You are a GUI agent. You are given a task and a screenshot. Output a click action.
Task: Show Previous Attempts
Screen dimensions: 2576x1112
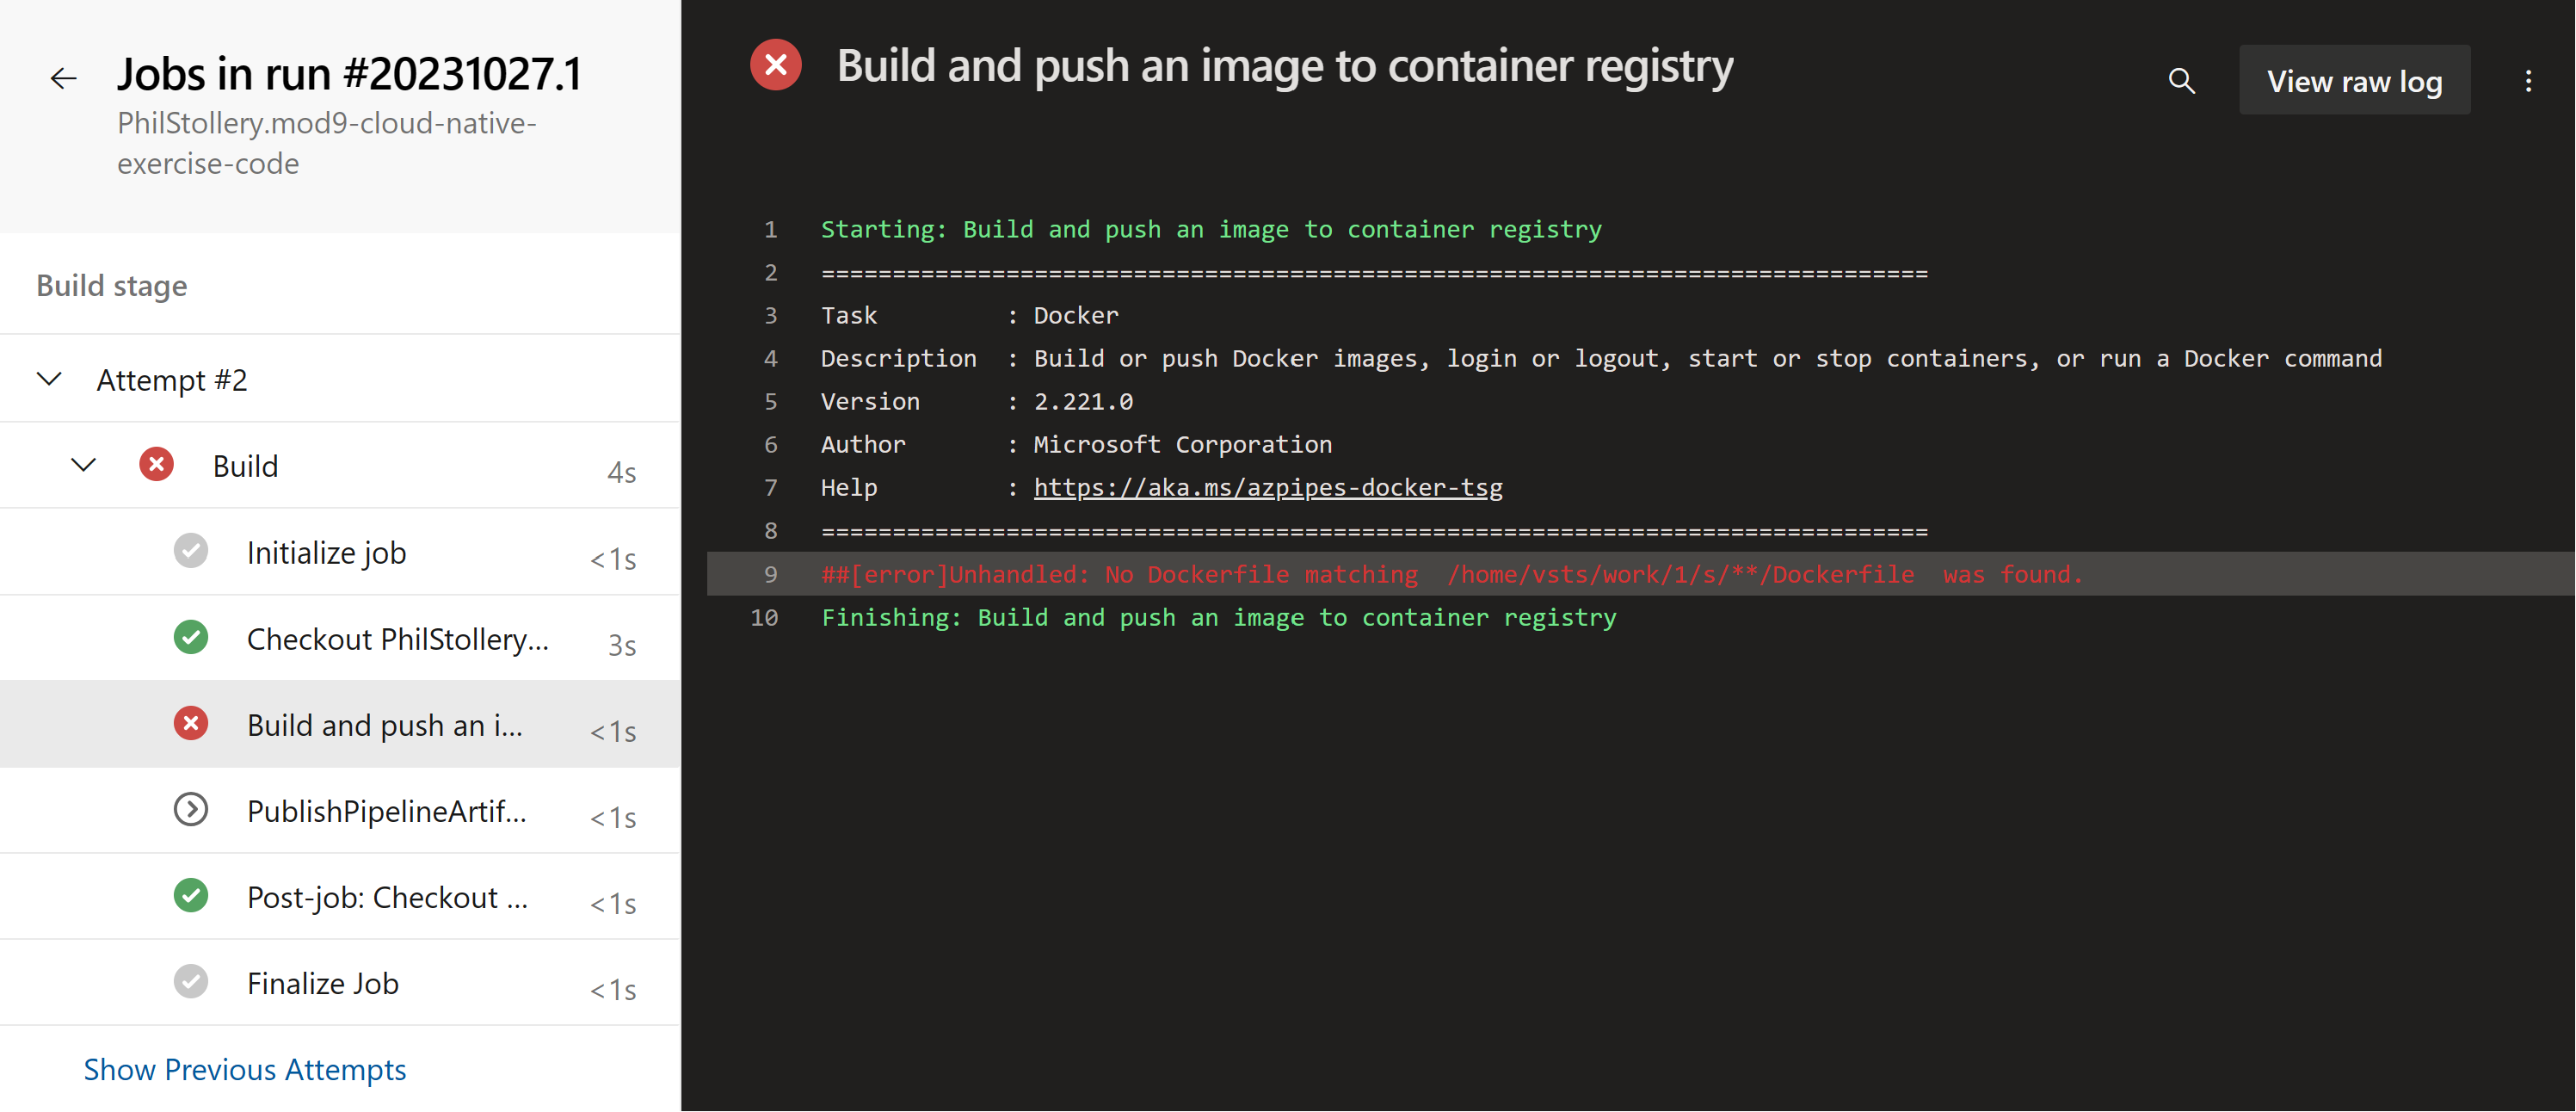tap(244, 1069)
